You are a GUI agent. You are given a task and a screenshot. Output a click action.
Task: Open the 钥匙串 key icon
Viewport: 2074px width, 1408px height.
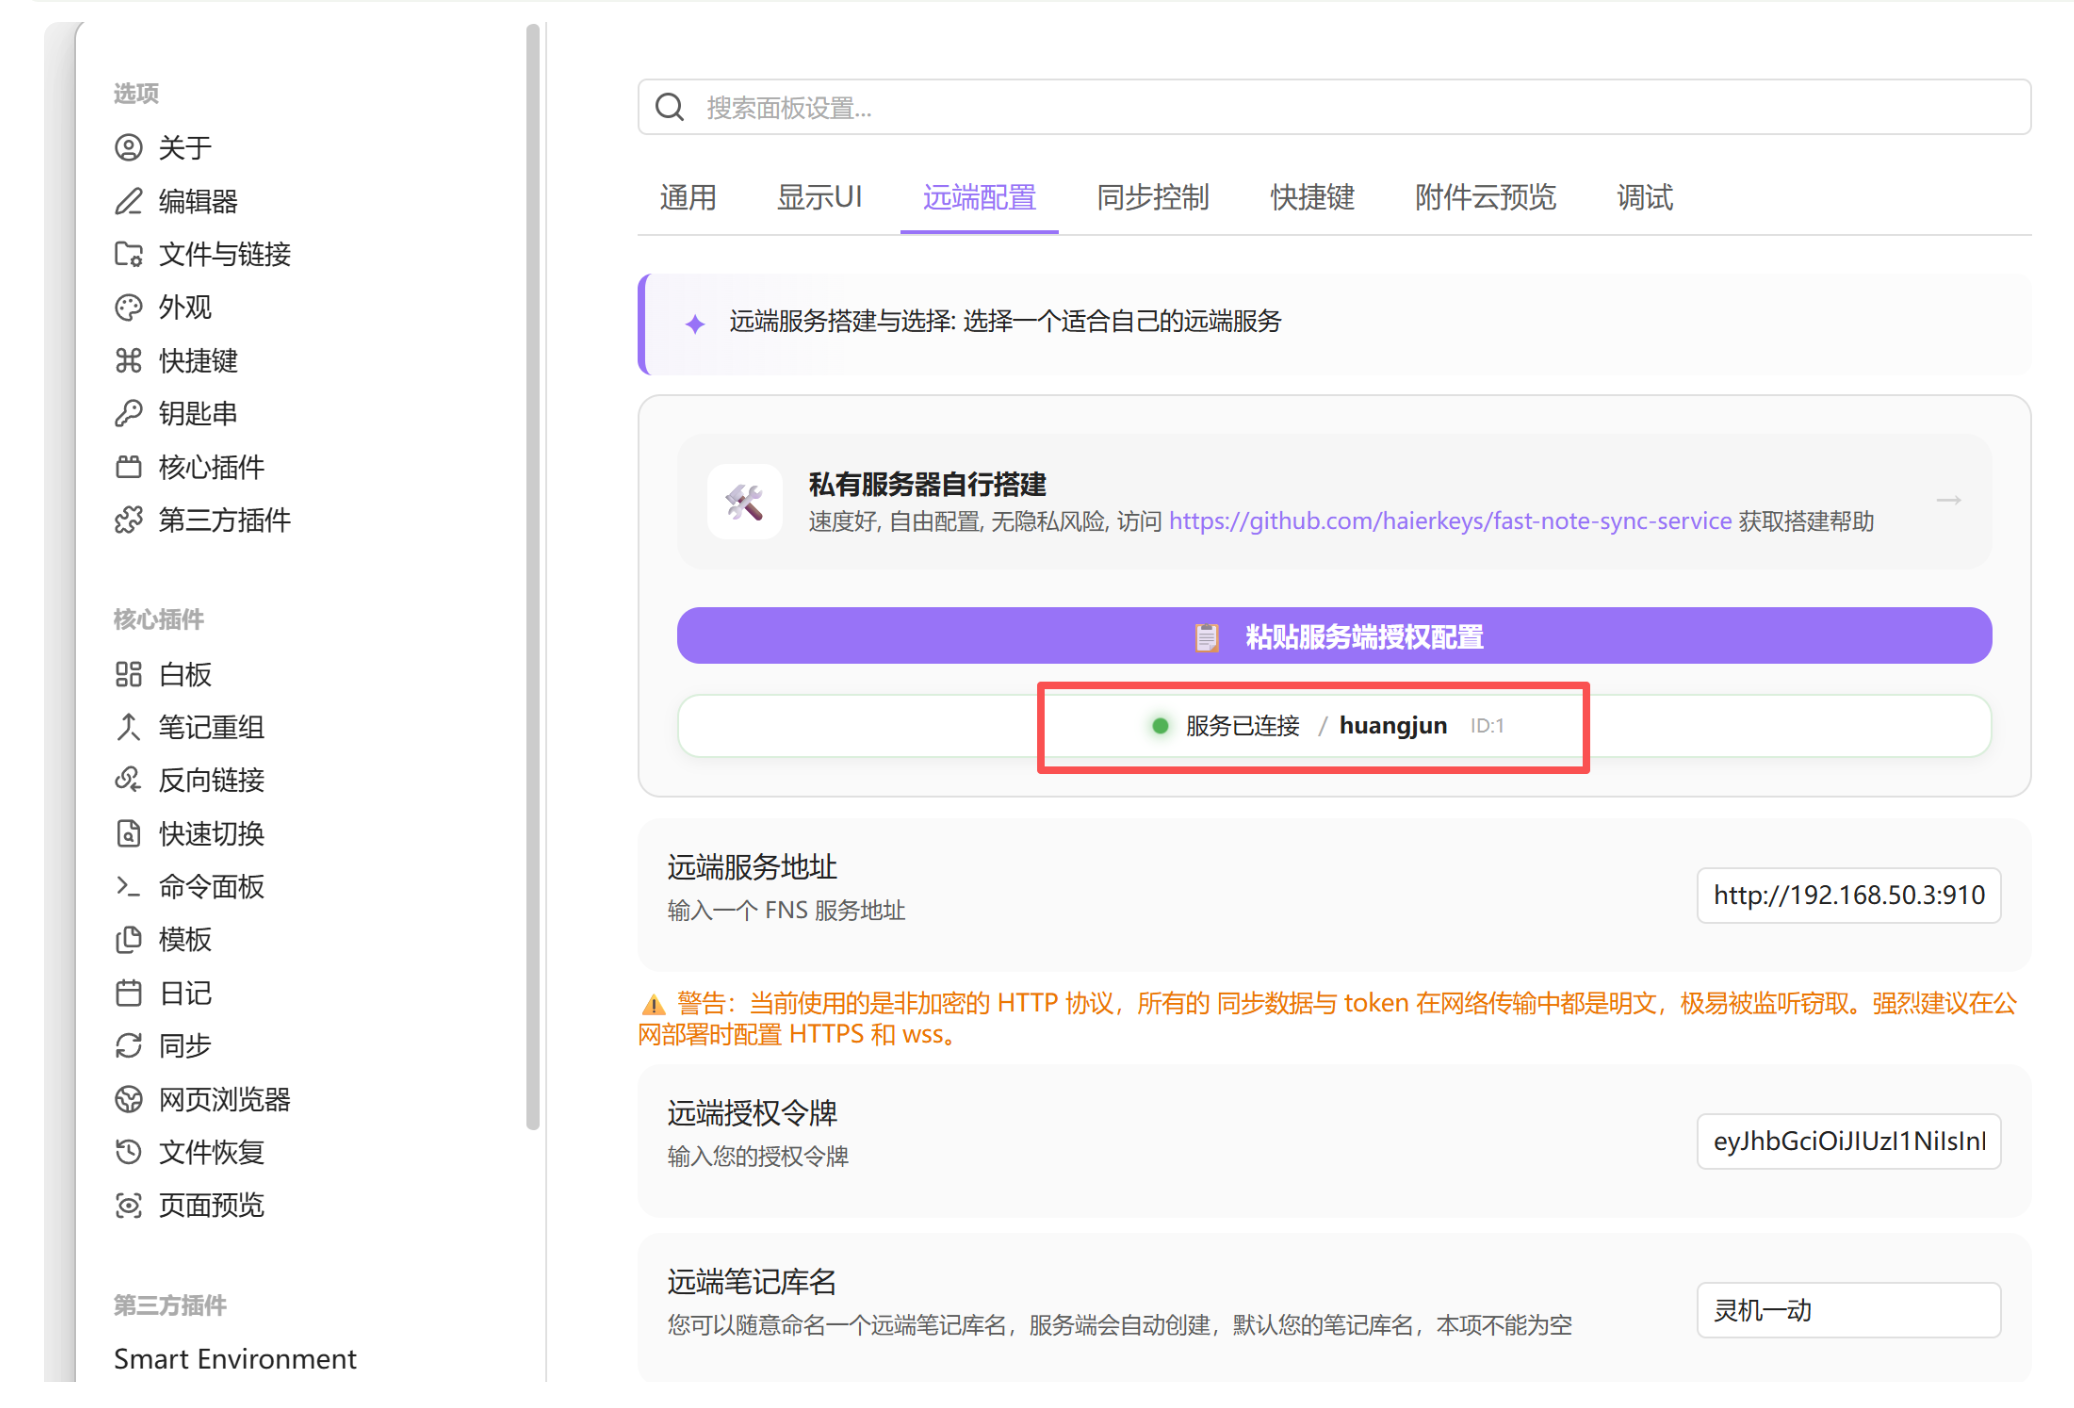(128, 413)
